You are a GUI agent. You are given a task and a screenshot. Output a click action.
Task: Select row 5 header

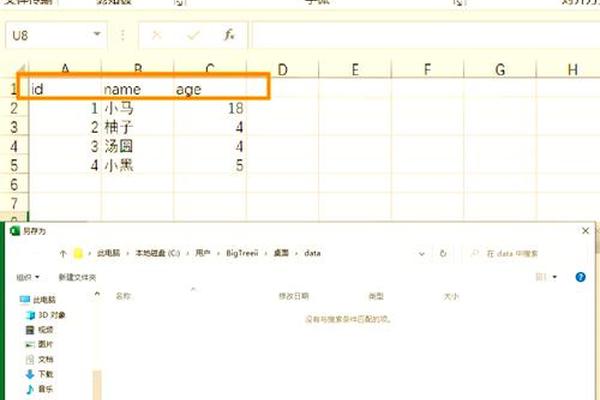coord(14,165)
